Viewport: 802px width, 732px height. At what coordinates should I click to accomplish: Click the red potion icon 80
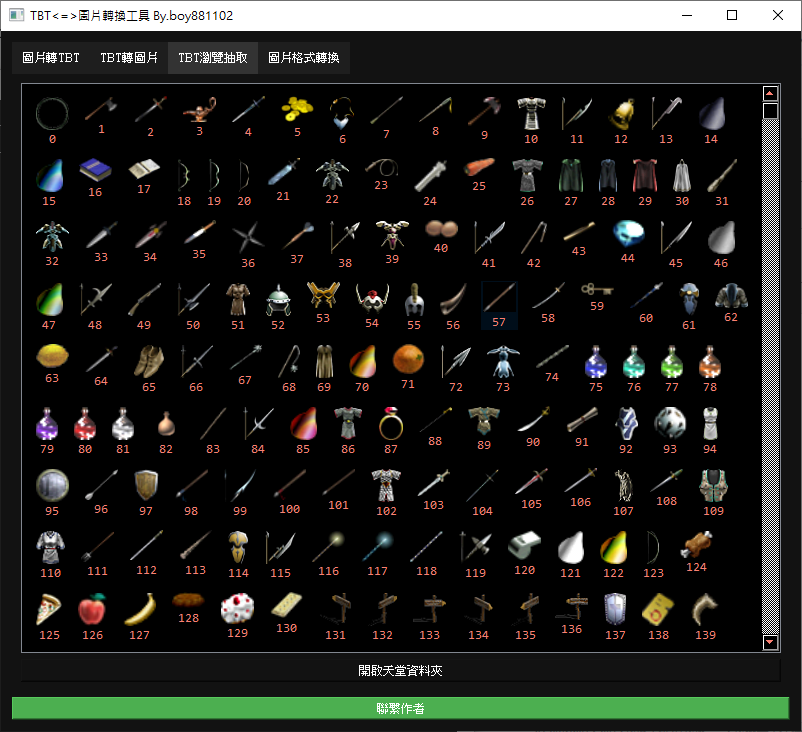(85, 423)
